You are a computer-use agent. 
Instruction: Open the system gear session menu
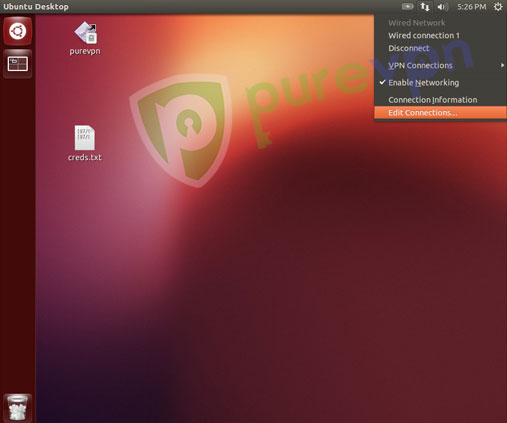[x=498, y=7]
